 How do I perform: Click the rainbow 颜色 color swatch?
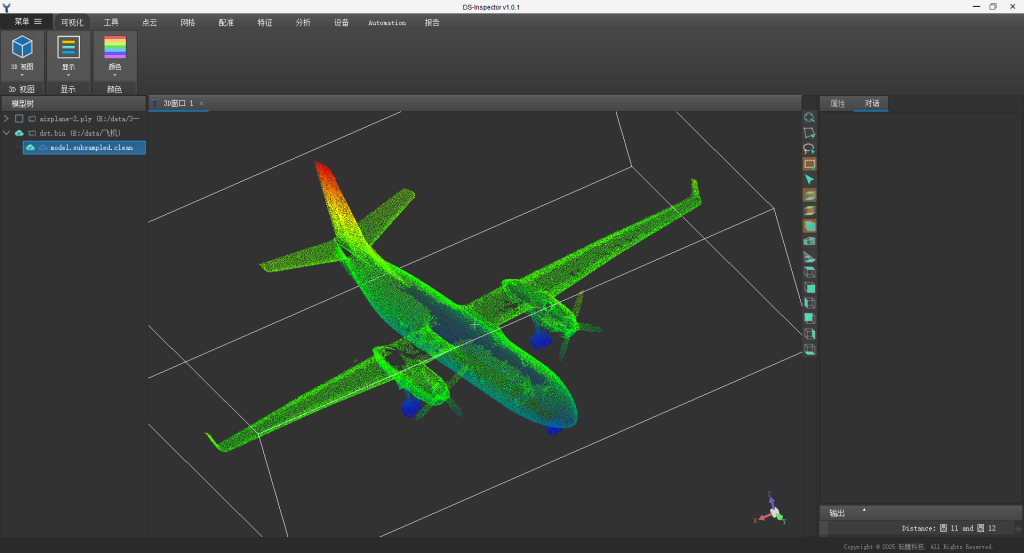tap(115, 47)
